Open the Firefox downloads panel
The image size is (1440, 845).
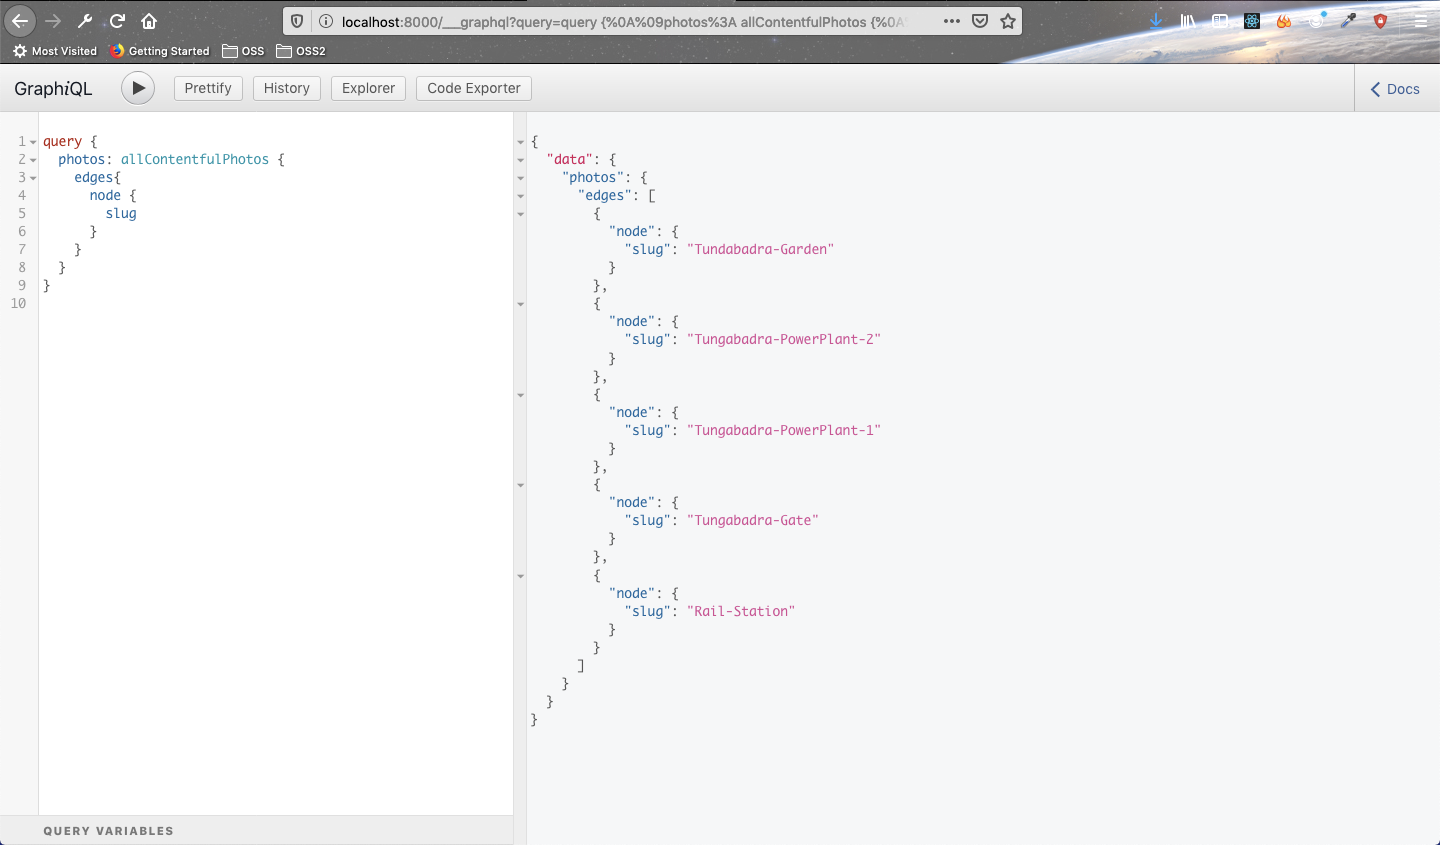point(1156,21)
